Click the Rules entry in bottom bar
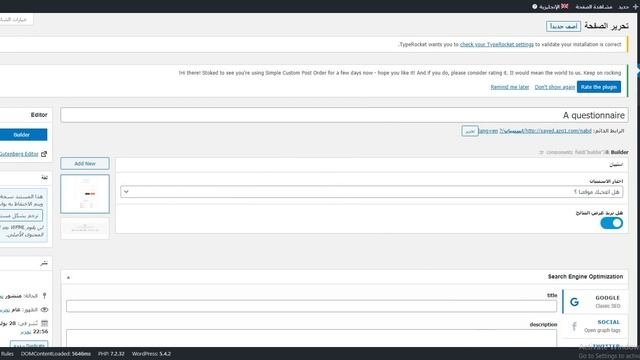 click(7, 354)
